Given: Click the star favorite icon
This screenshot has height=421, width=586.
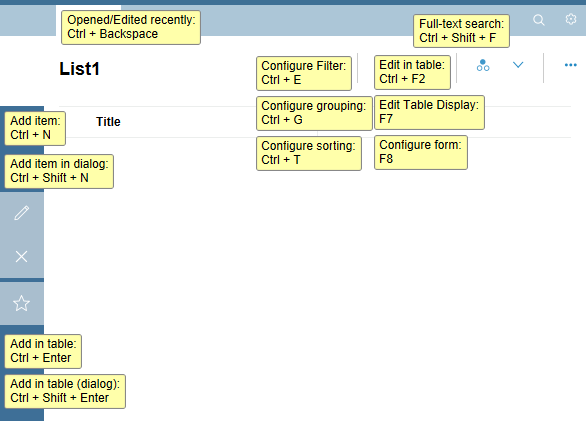Looking at the screenshot, I should (x=21, y=303).
